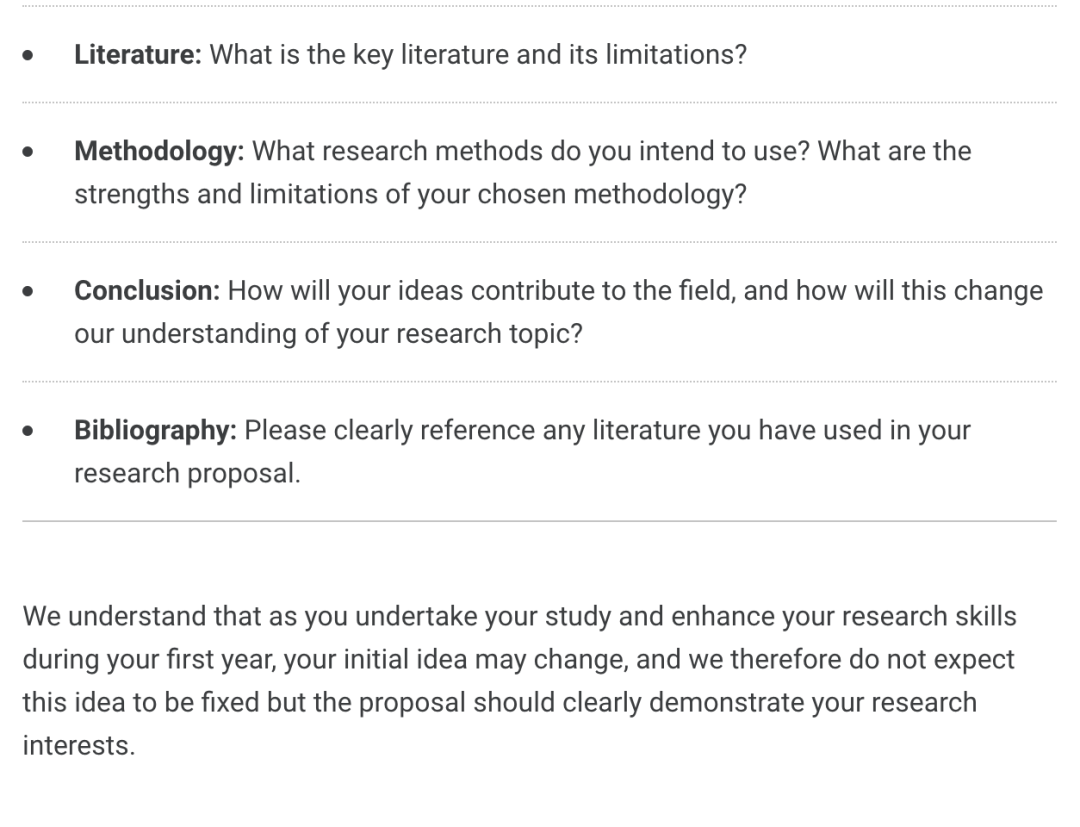Click the line "our understanding of your research topic?"
The height and width of the screenshot is (827, 1080).
coord(328,333)
